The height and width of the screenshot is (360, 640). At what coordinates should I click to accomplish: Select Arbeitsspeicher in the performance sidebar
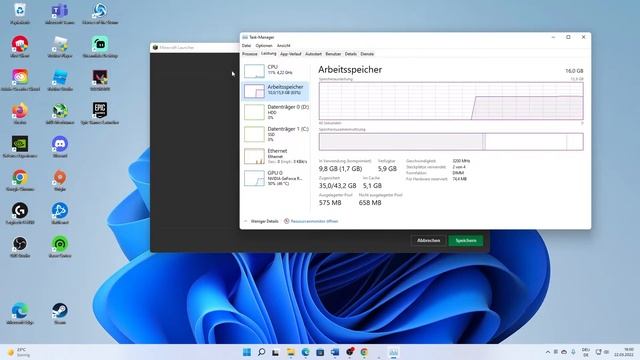pyautogui.click(x=276, y=90)
